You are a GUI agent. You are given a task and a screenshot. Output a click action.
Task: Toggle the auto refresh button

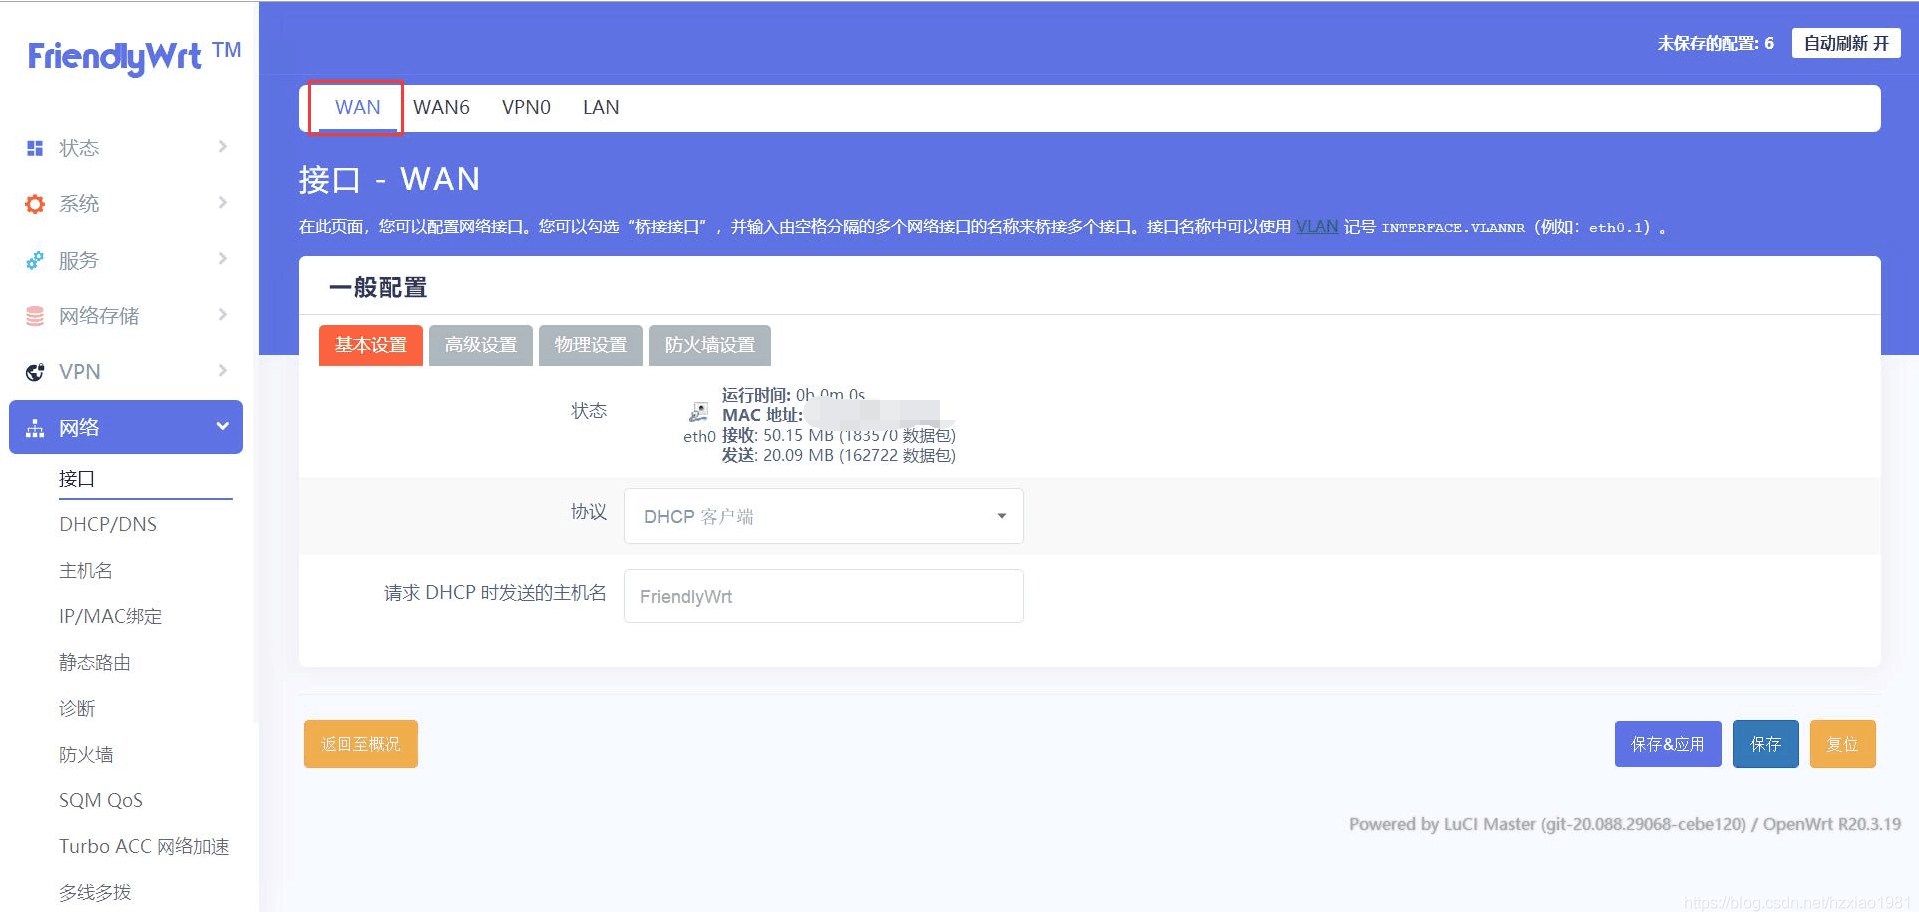click(1845, 43)
